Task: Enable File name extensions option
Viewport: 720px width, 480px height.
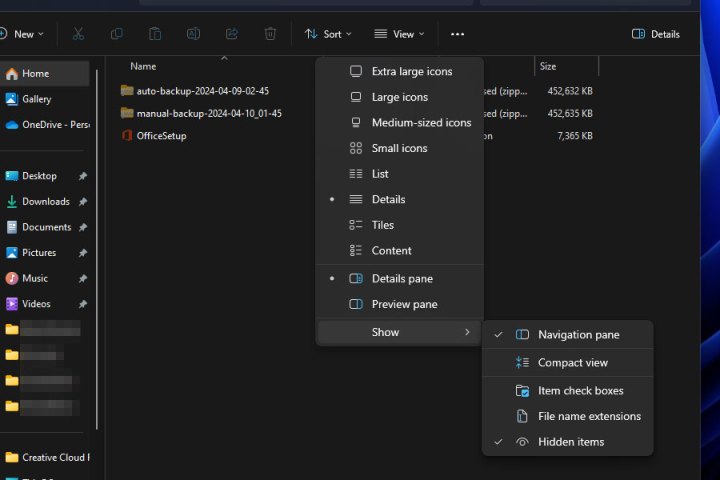Action: click(589, 416)
